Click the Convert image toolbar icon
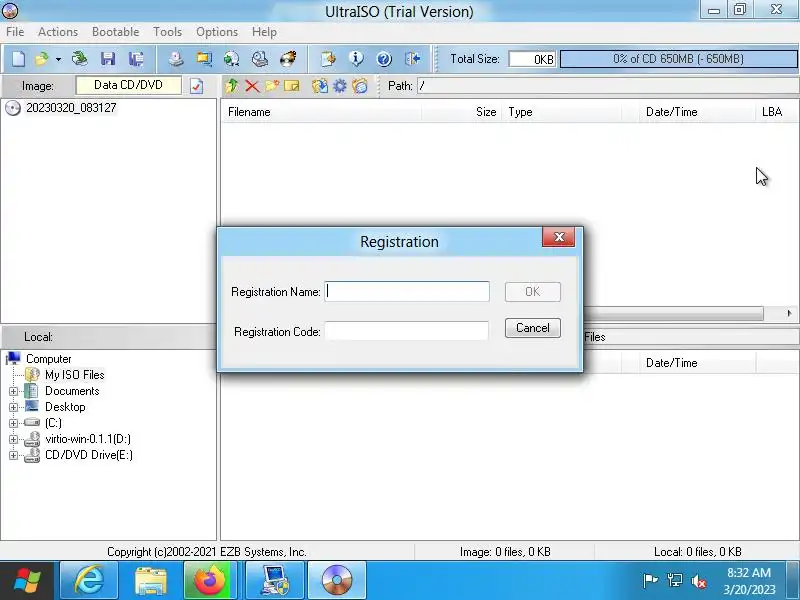Image resolution: width=800 pixels, height=600 pixels. (204, 59)
